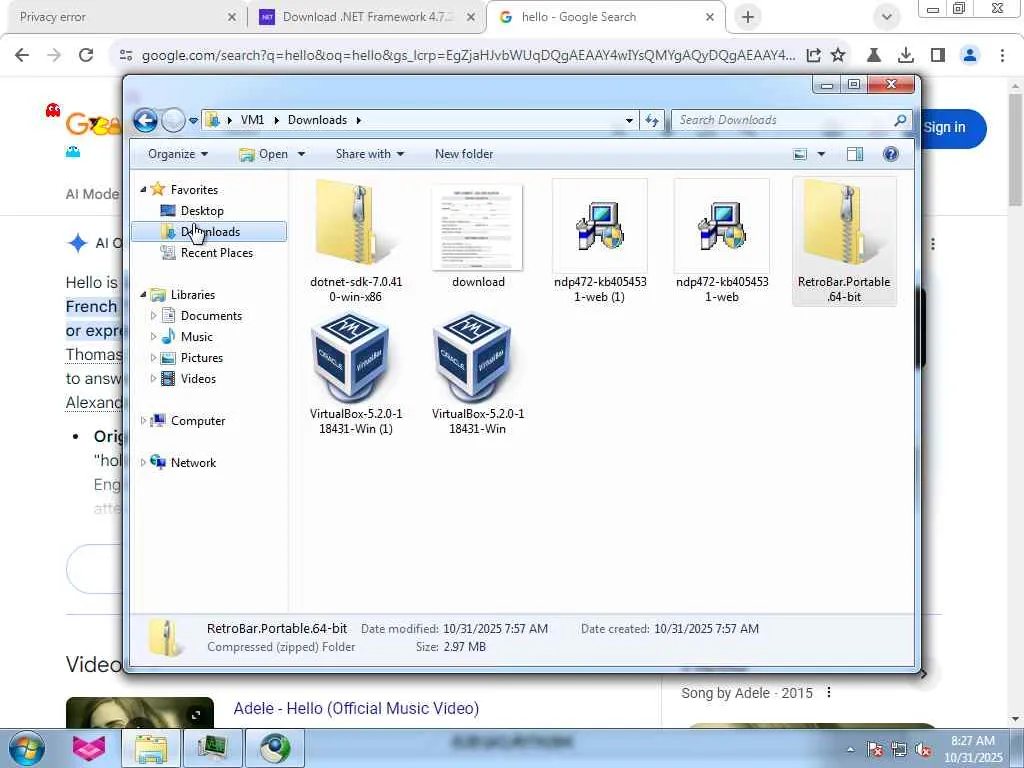Open the view options dropdown arrow

822,154
